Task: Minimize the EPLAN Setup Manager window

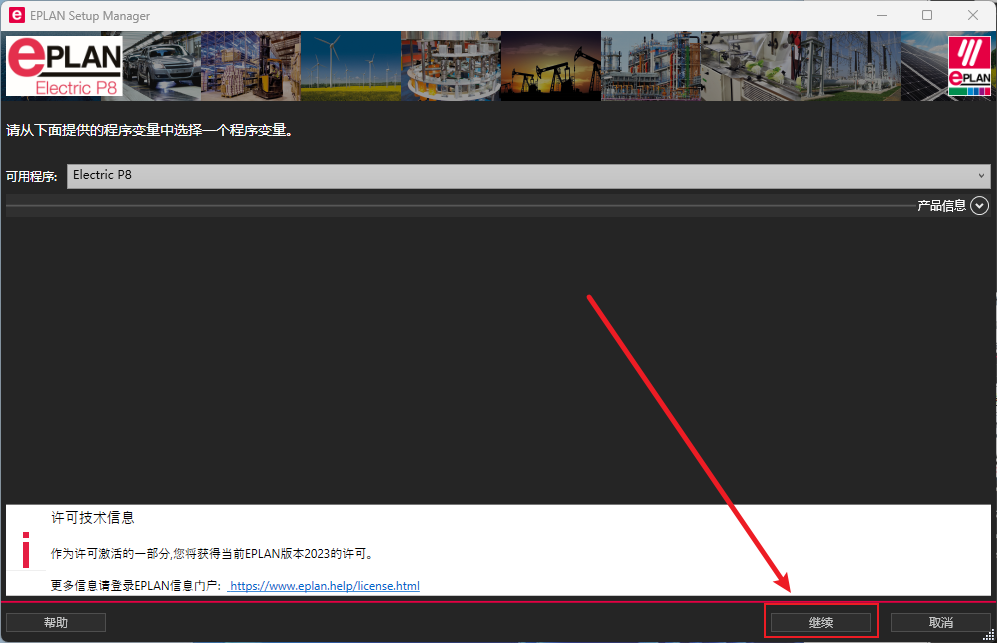Action: point(882,15)
